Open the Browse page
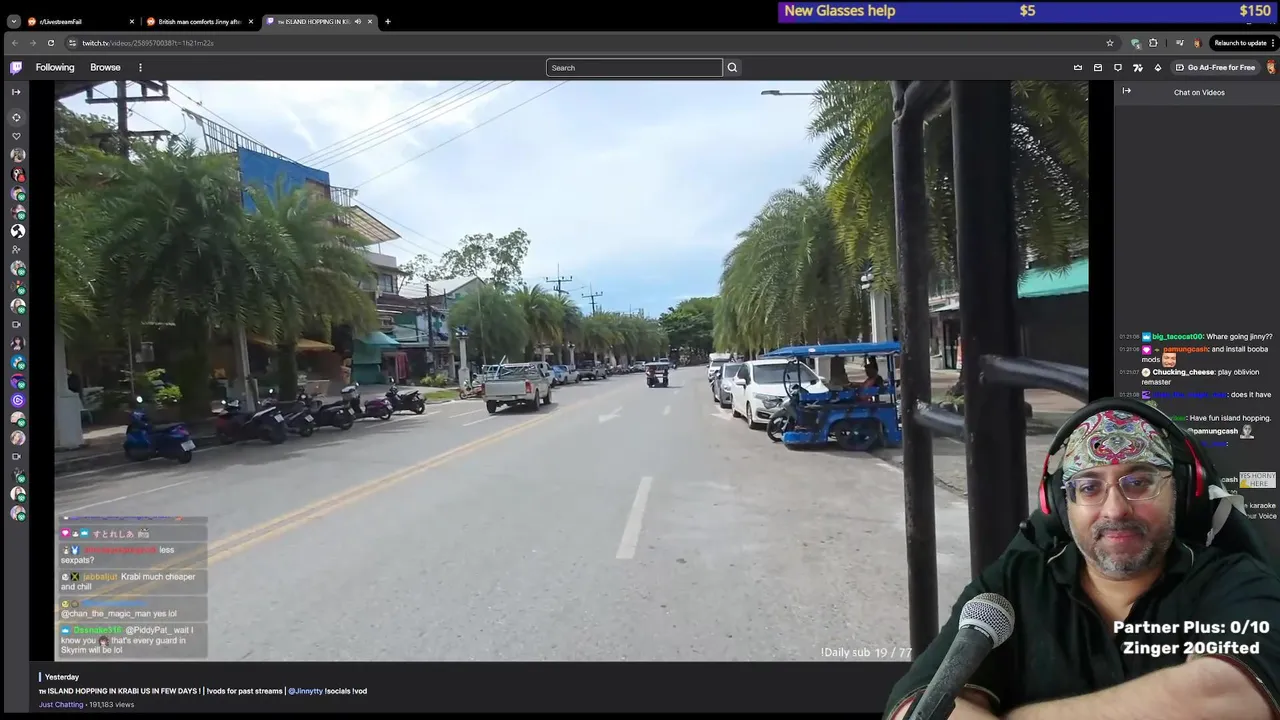 point(105,68)
